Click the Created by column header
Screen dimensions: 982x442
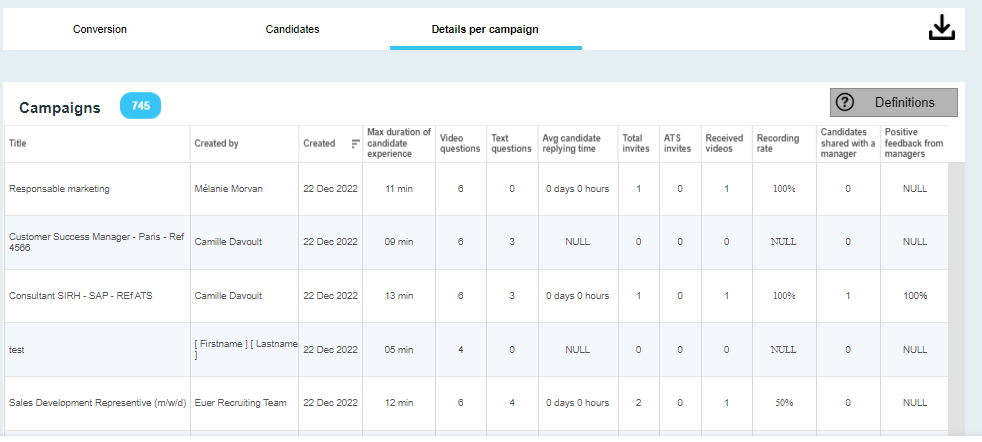[x=216, y=144]
